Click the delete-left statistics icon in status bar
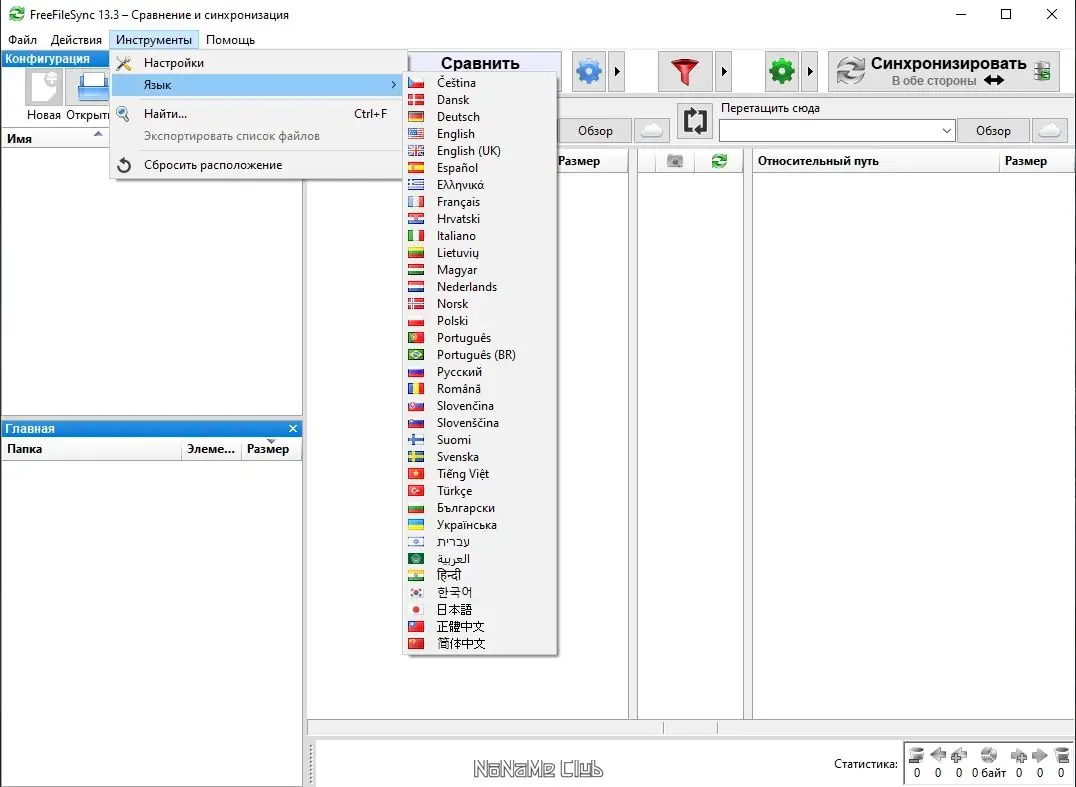1076x787 pixels. pyautogui.click(x=917, y=755)
